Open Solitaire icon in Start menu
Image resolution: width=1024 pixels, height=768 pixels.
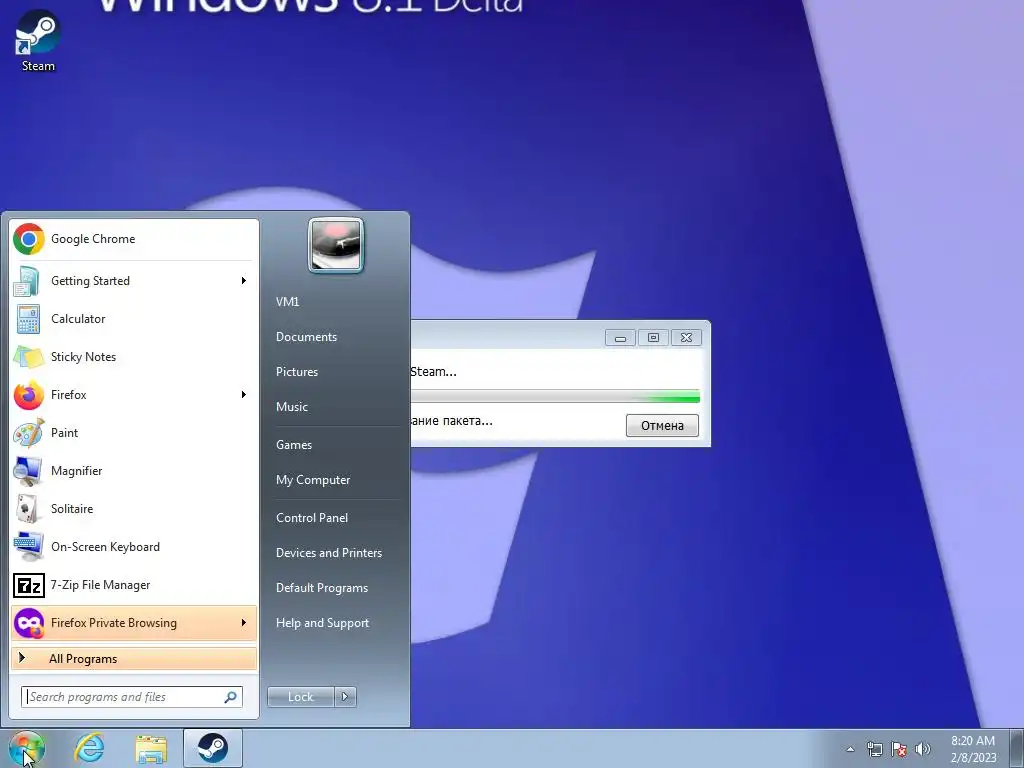pyautogui.click(x=29, y=509)
